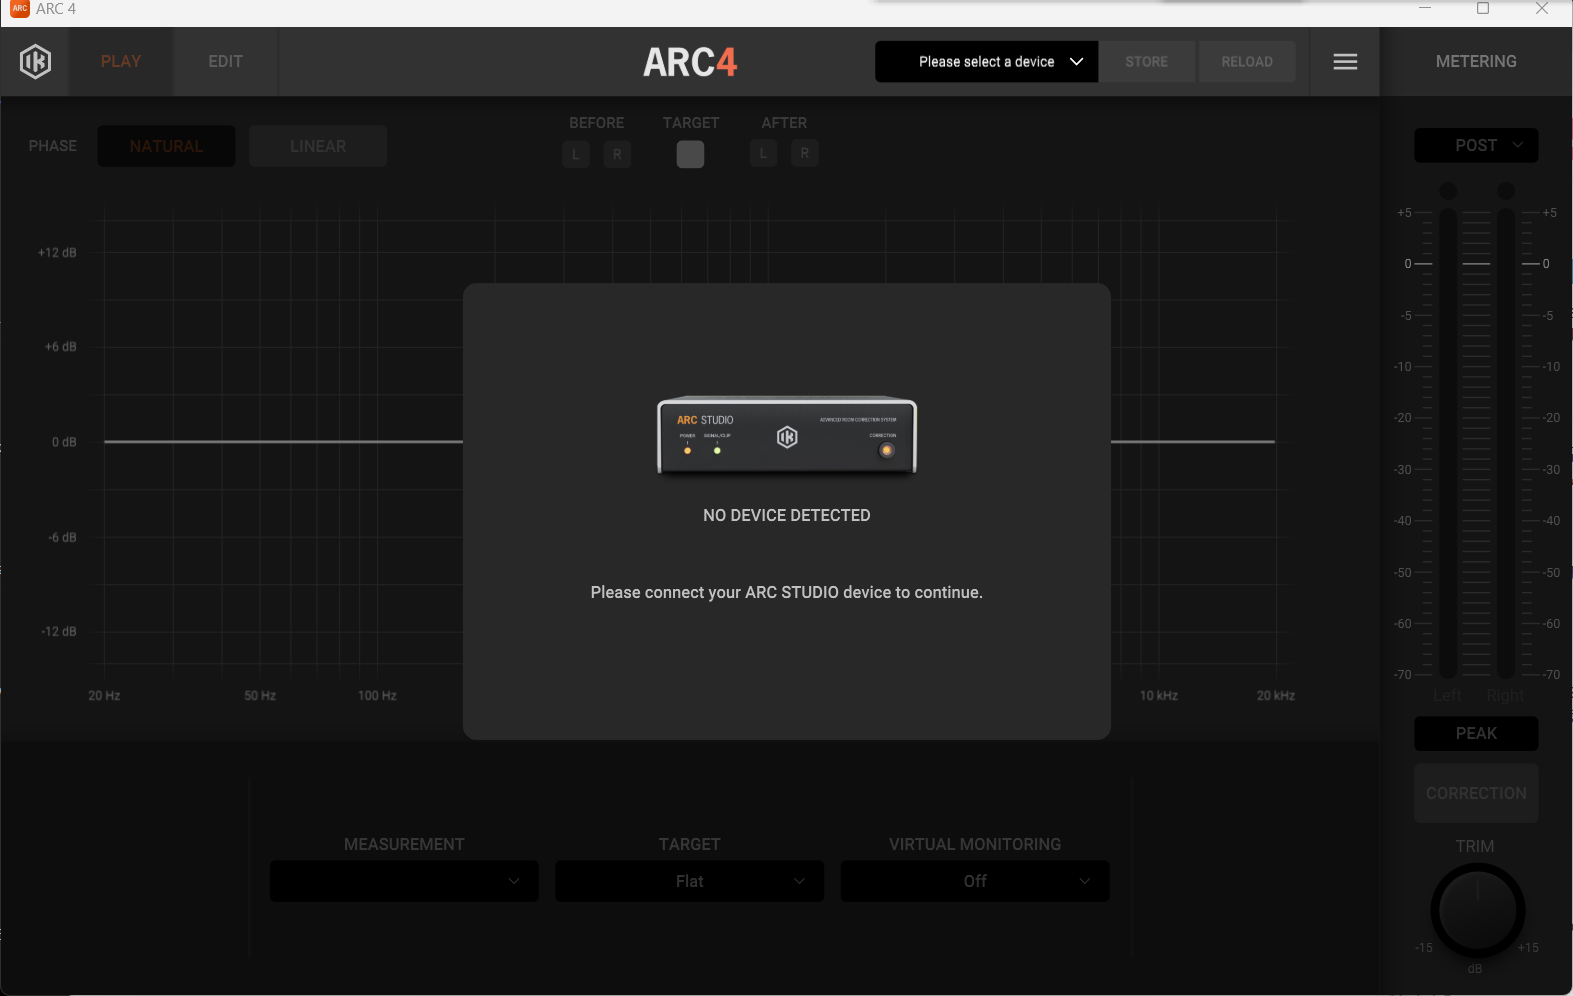Click the IK Multimedia logo icon

coord(35,62)
